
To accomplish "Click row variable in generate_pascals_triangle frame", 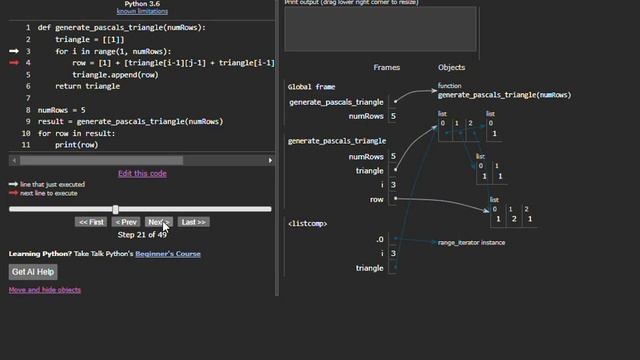I will click(x=377, y=199).
